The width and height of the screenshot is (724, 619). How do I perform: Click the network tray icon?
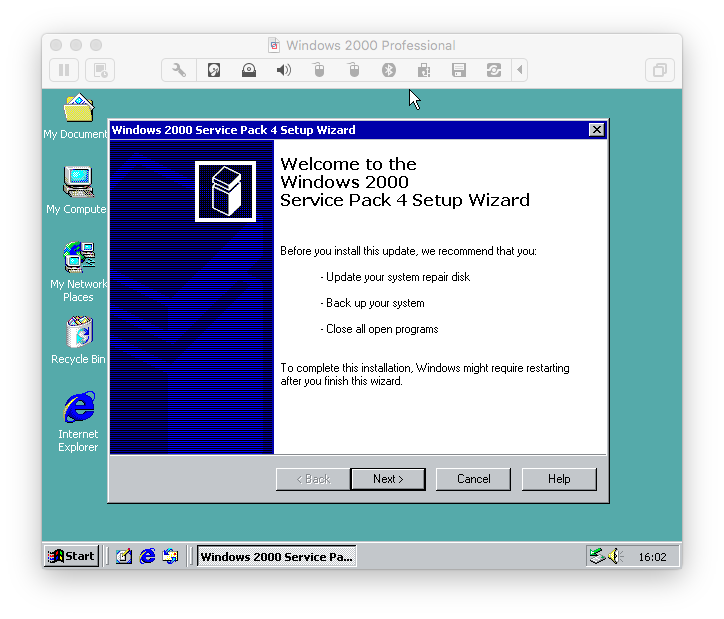[x=597, y=556]
